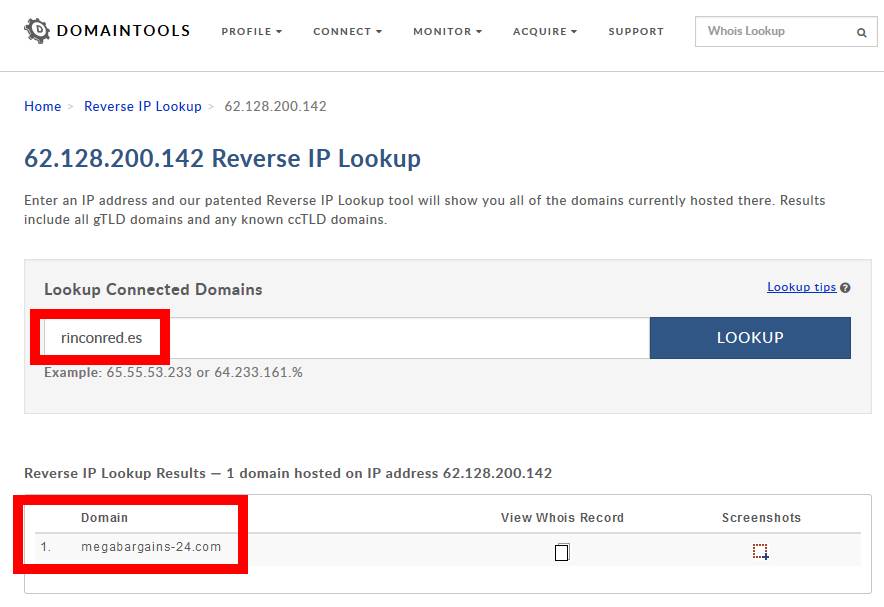Click the Domain column header
Viewport: 884px width, 607px height.
pos(104,518)
